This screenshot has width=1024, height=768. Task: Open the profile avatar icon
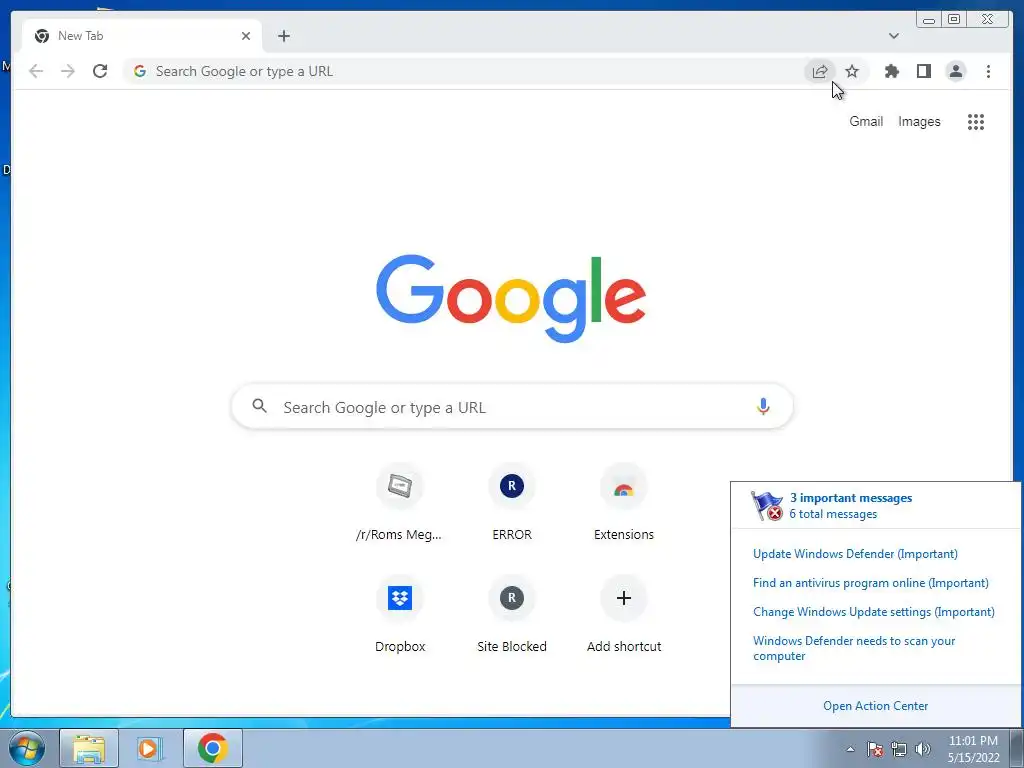pos(955,71)
